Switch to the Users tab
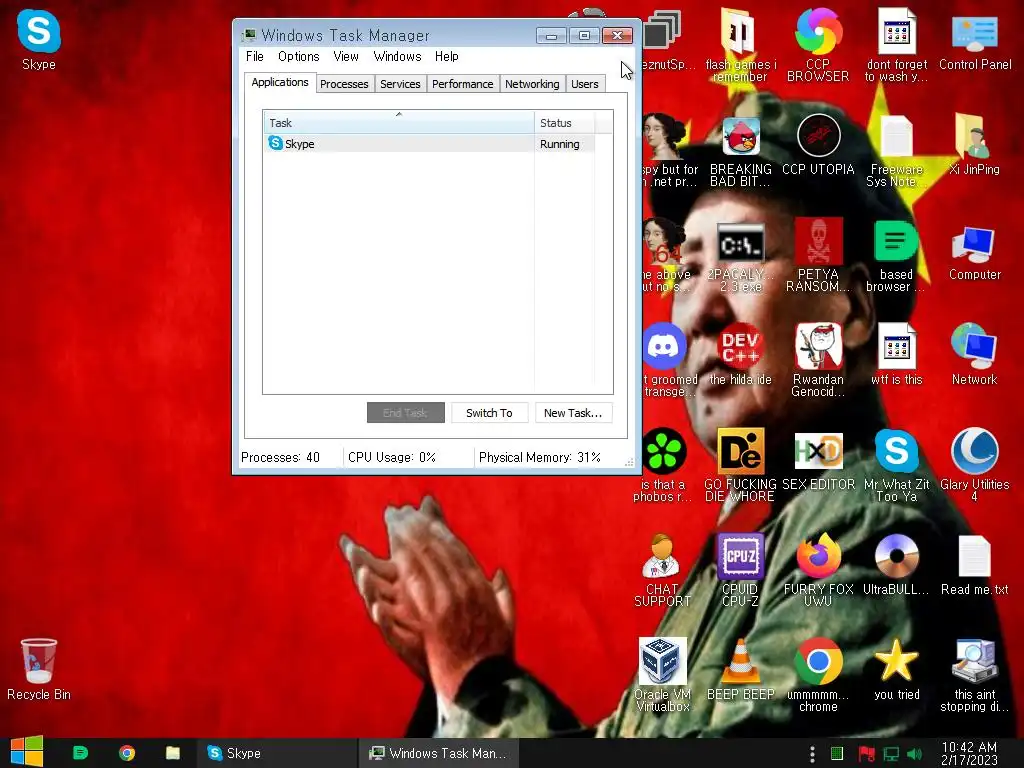The image size is (1024, 768). tap(584, 84)
